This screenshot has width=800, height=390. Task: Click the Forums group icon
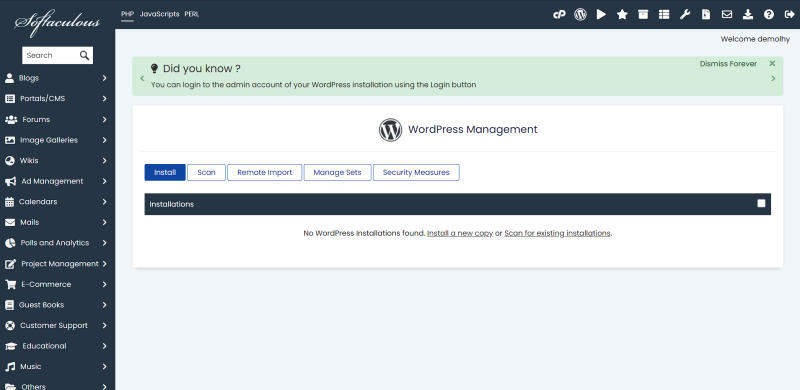pos(11,119)
